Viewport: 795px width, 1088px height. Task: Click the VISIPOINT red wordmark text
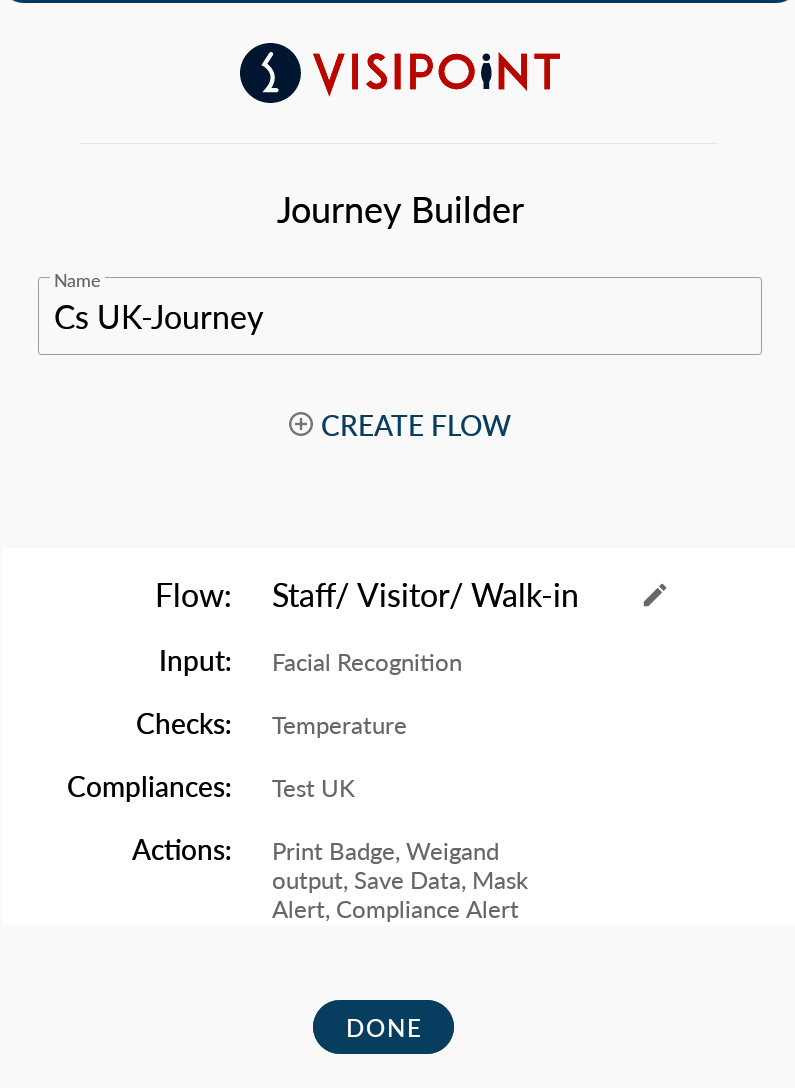[x=436, y=73]
